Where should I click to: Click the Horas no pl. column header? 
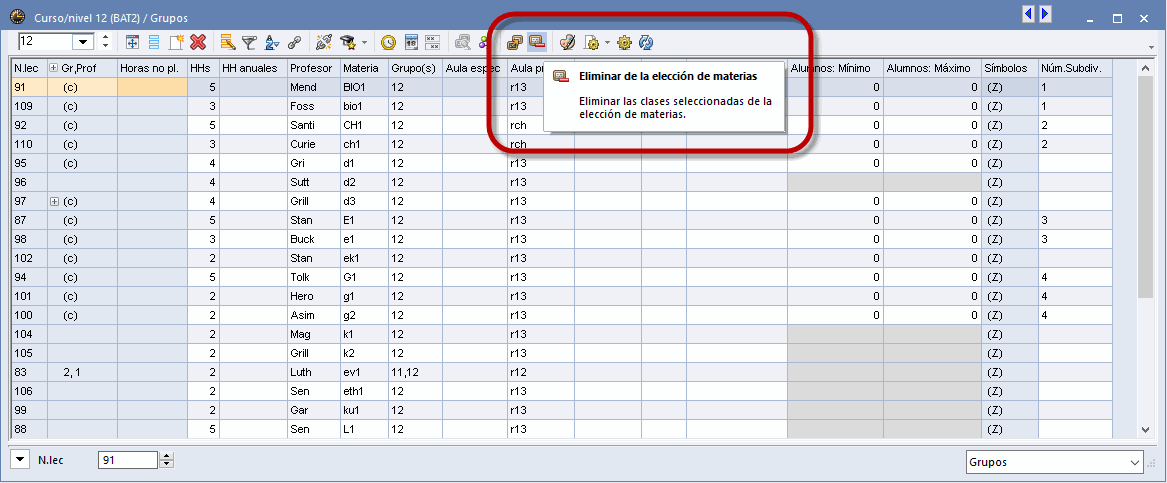tap(153, 68)
